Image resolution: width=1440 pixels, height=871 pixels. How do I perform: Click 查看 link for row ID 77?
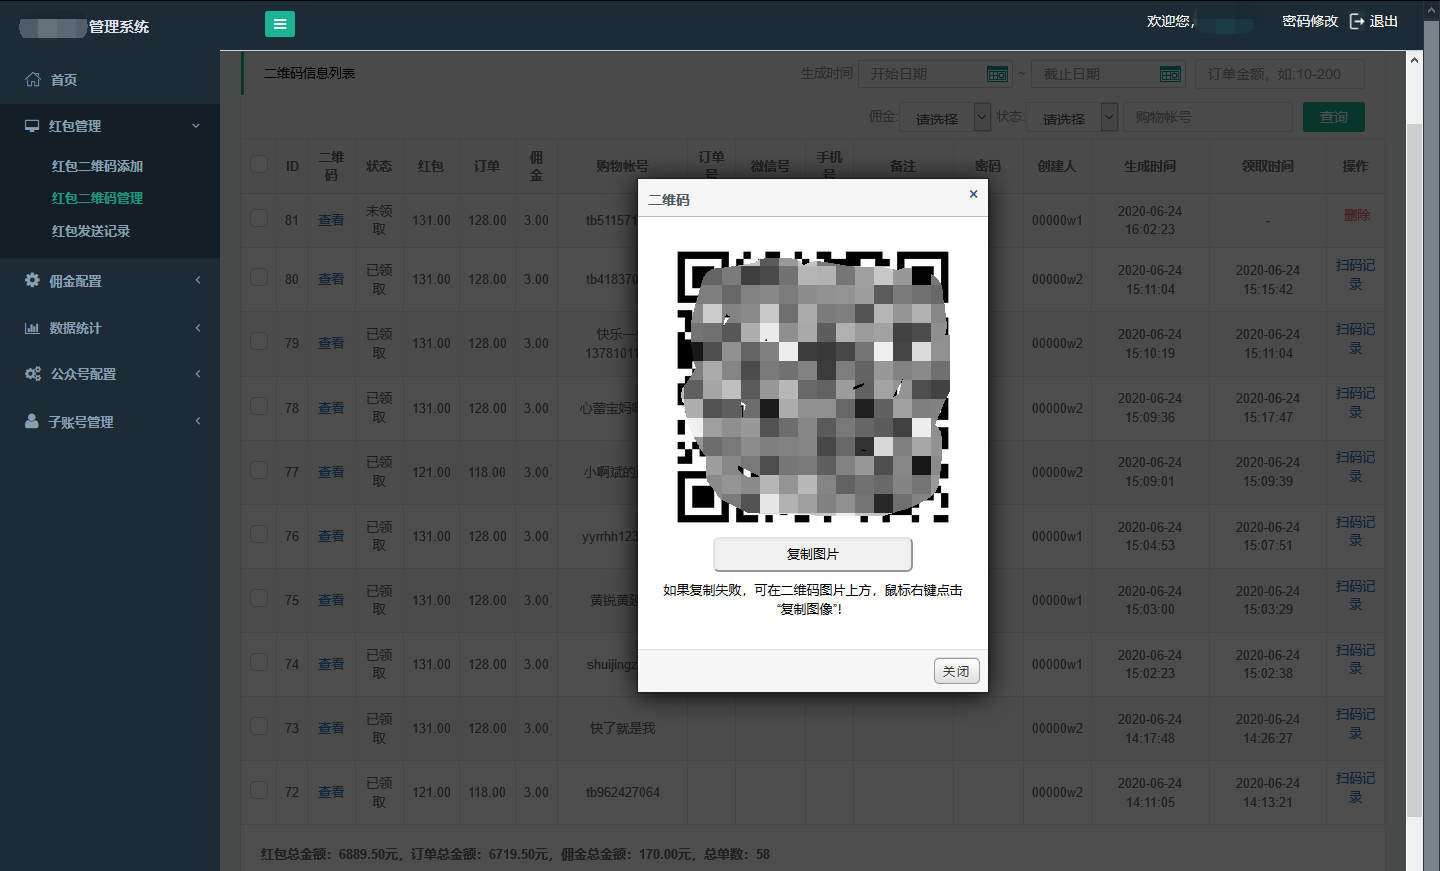pos(331,472)
